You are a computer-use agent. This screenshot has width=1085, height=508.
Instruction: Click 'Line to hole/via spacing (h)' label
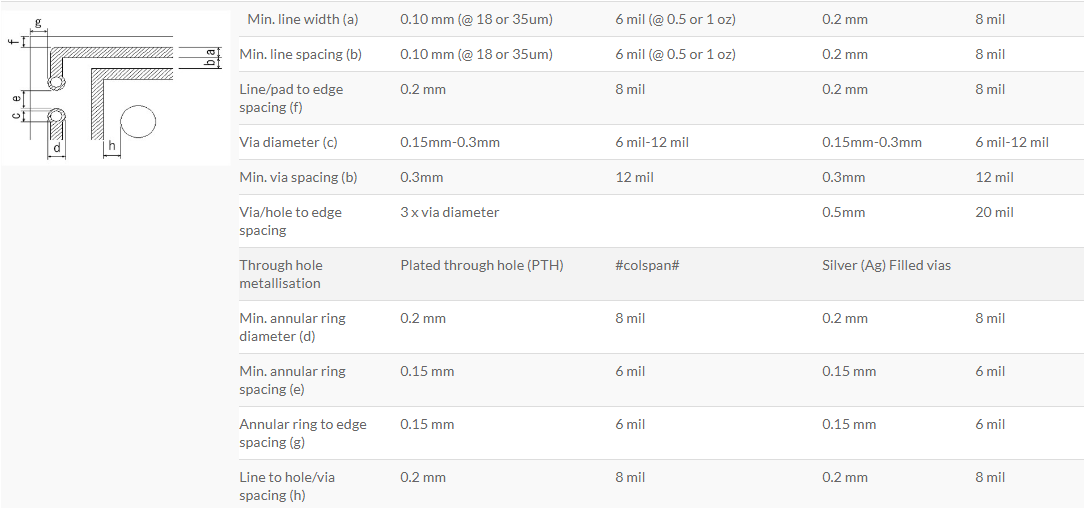coord(287,486)
